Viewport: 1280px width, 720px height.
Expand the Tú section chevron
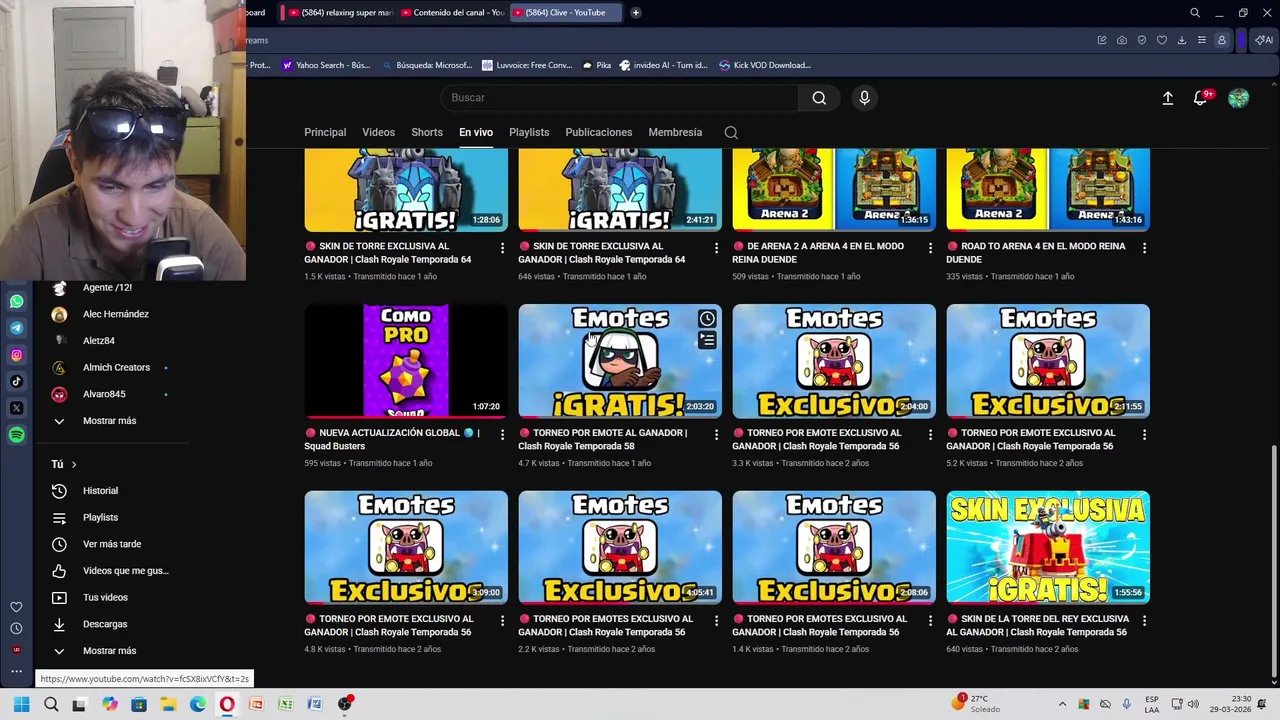(x=73, y=464)
